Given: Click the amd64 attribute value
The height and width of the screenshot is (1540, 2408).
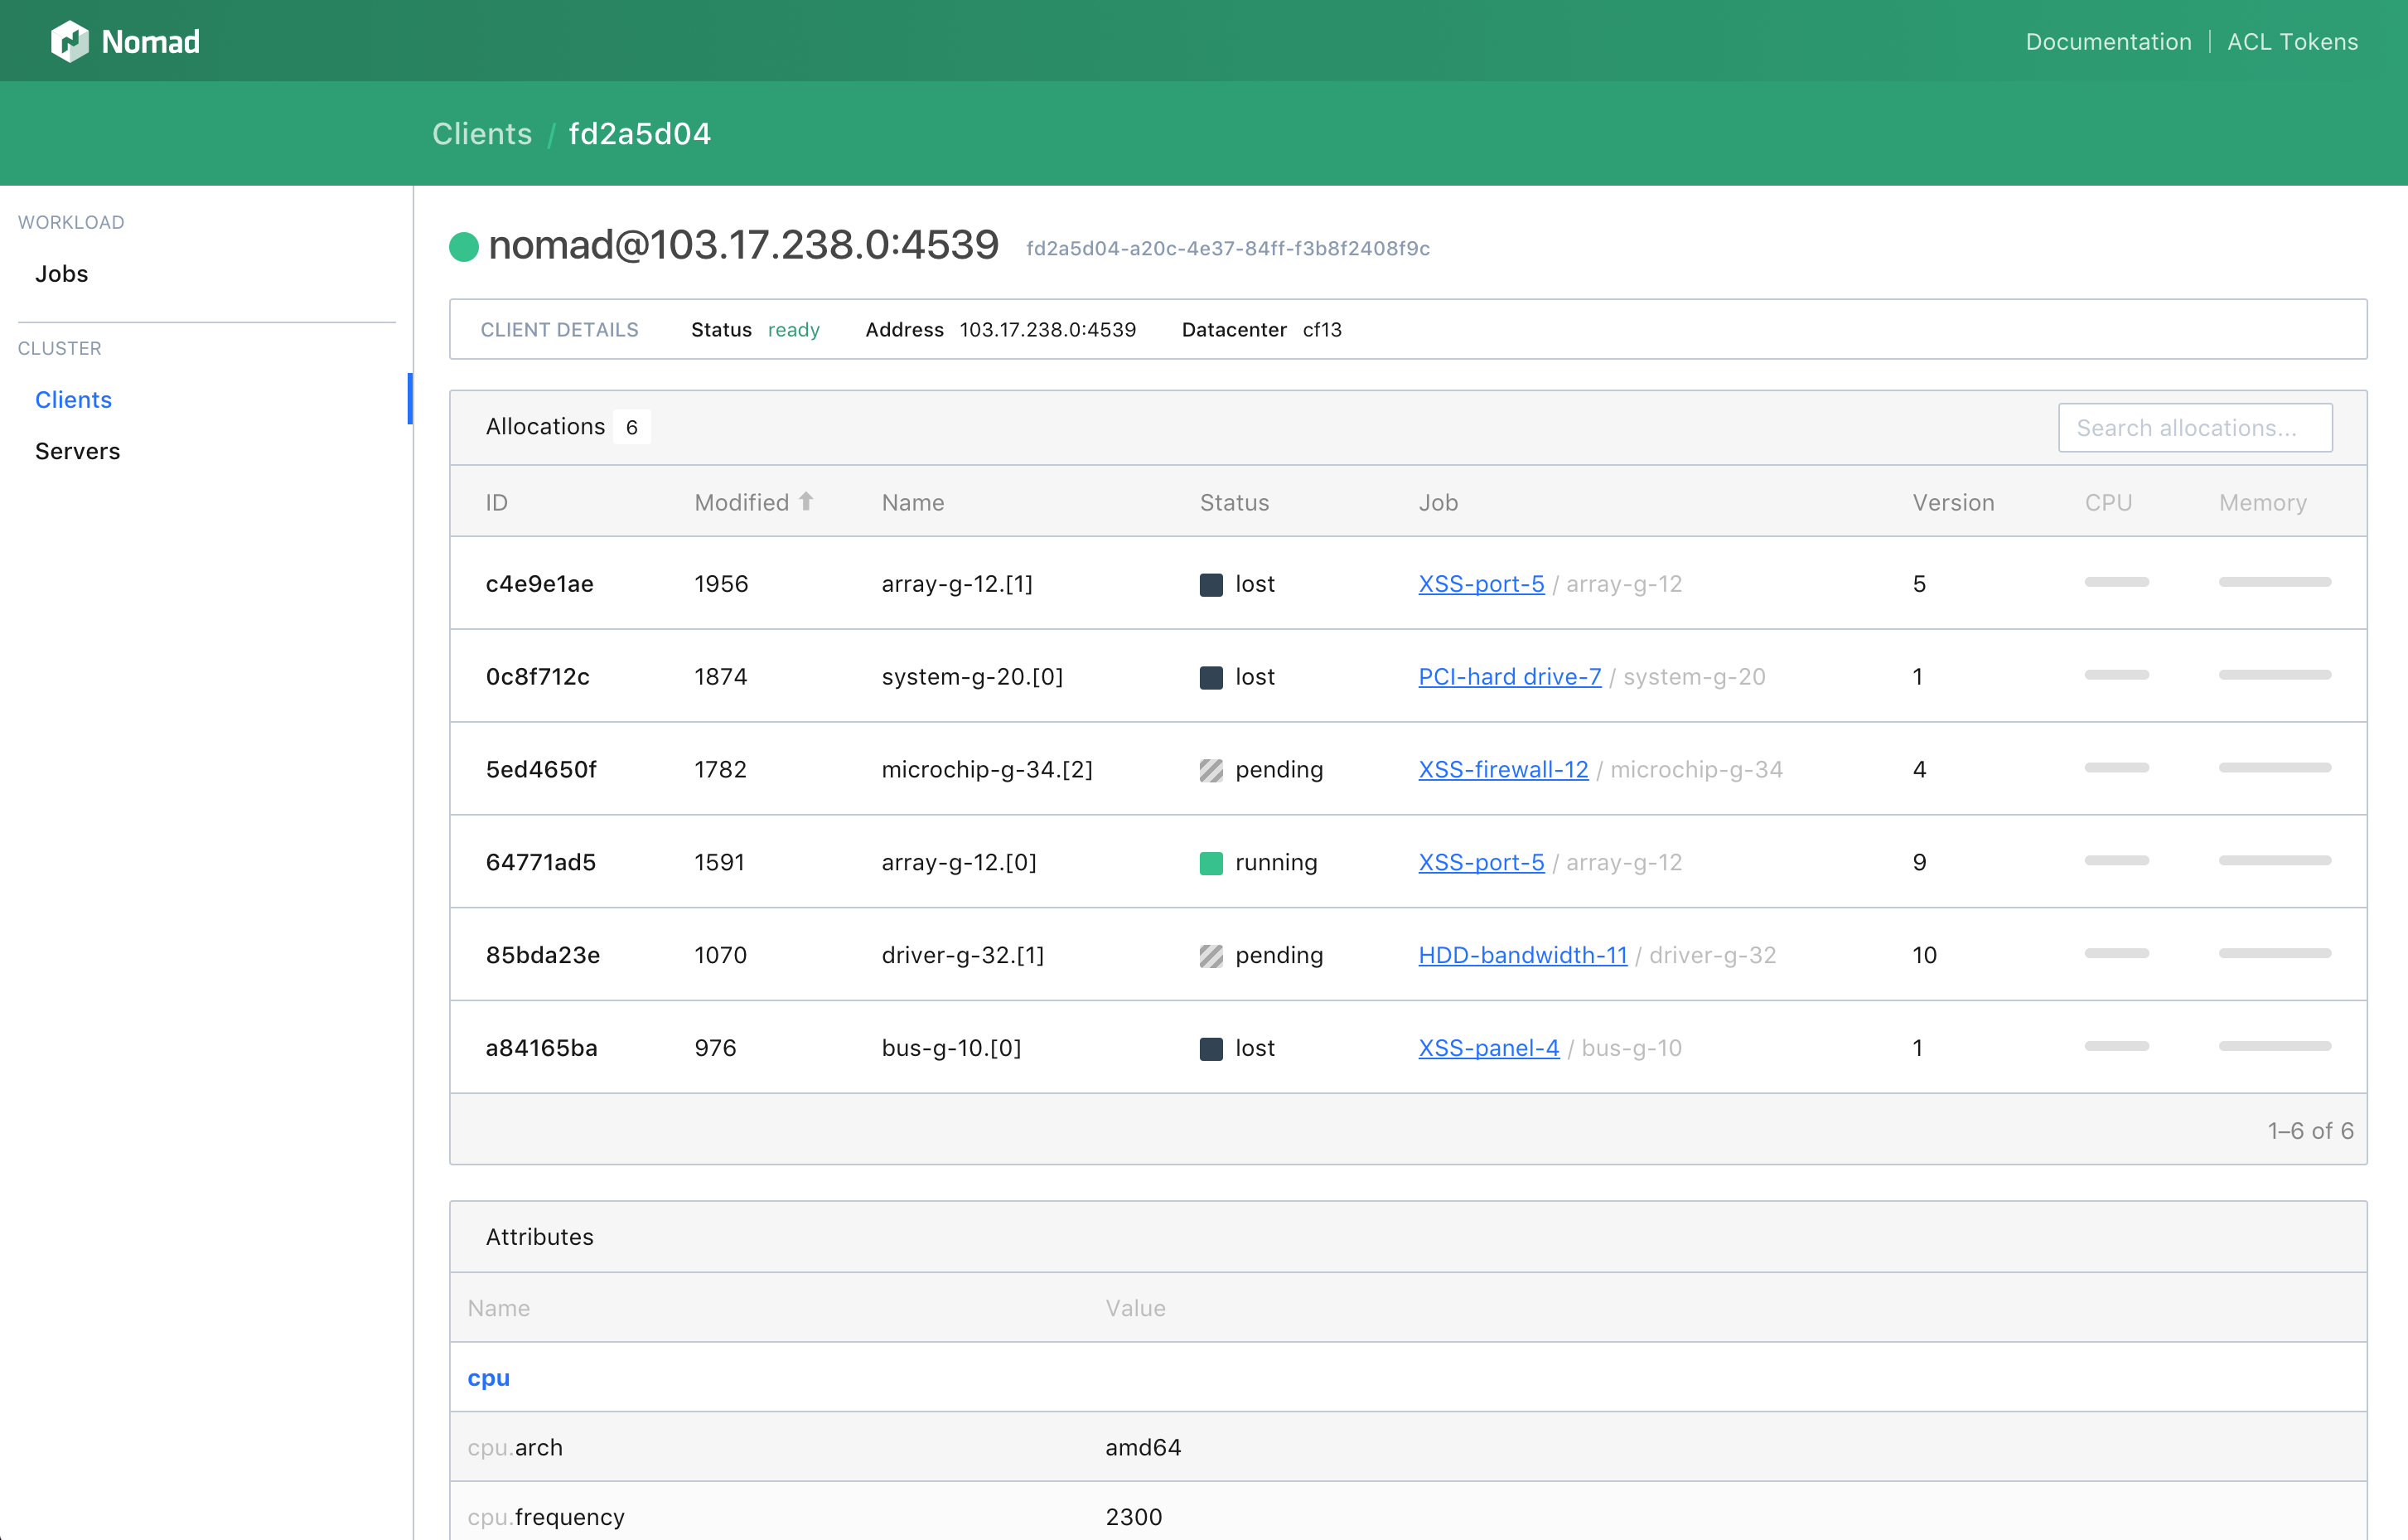Looking at the screenshot, I should click(1143, 1447).
